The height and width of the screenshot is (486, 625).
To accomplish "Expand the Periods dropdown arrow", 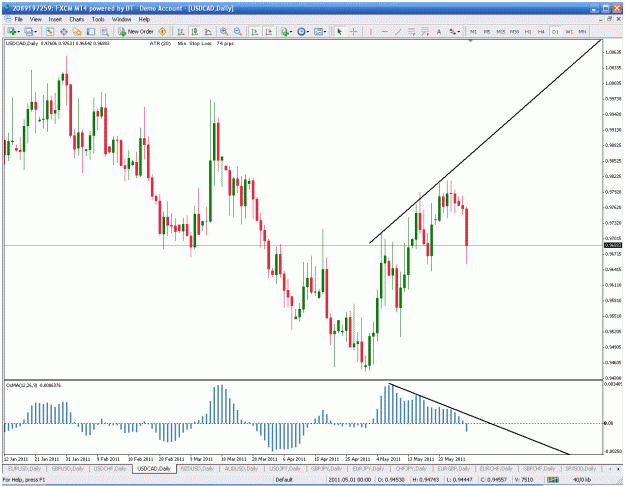I will coord(308,32).
